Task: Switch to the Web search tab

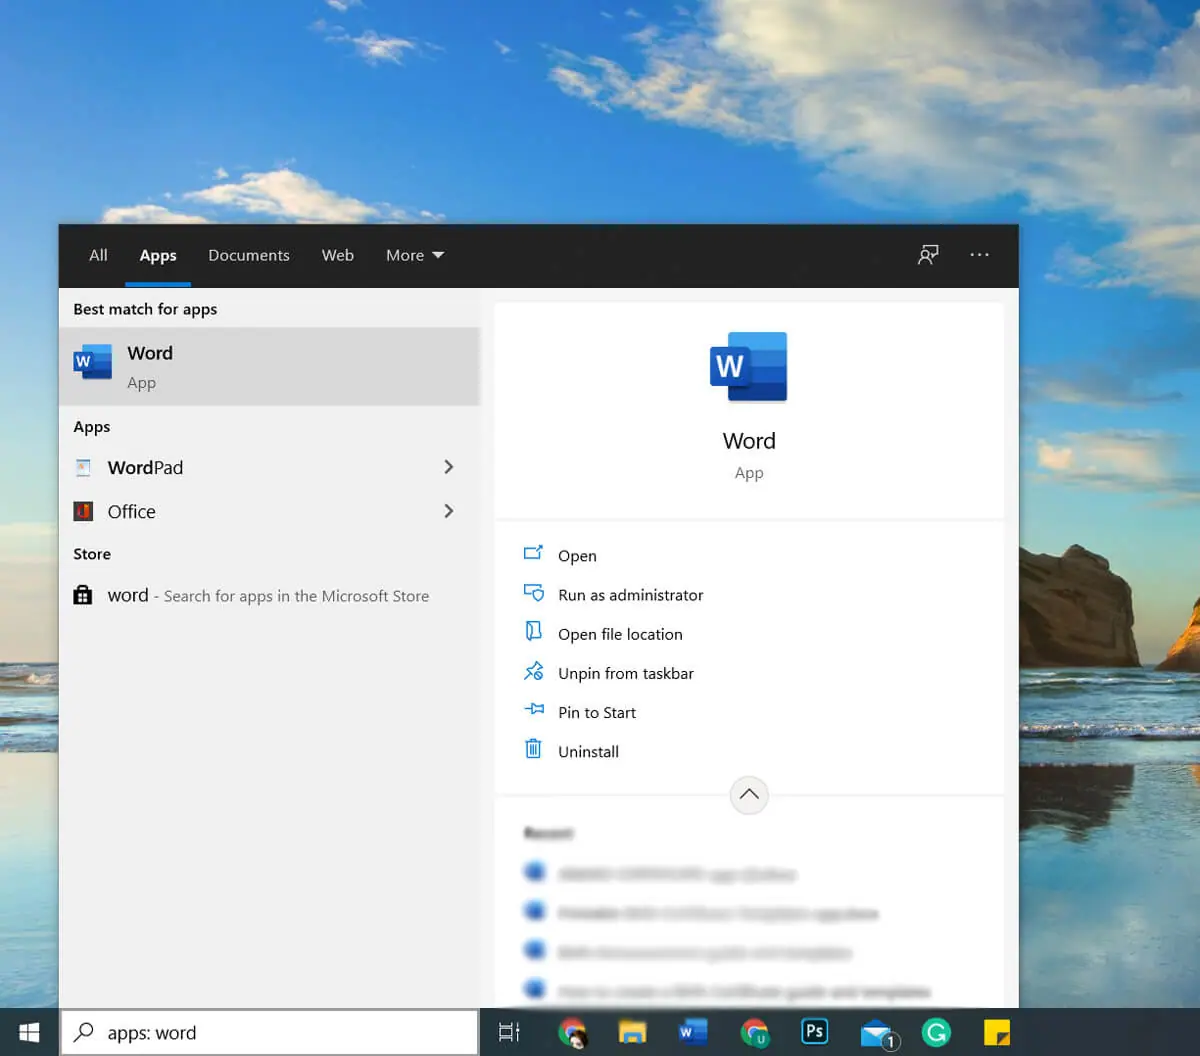Action: (338, 255)
